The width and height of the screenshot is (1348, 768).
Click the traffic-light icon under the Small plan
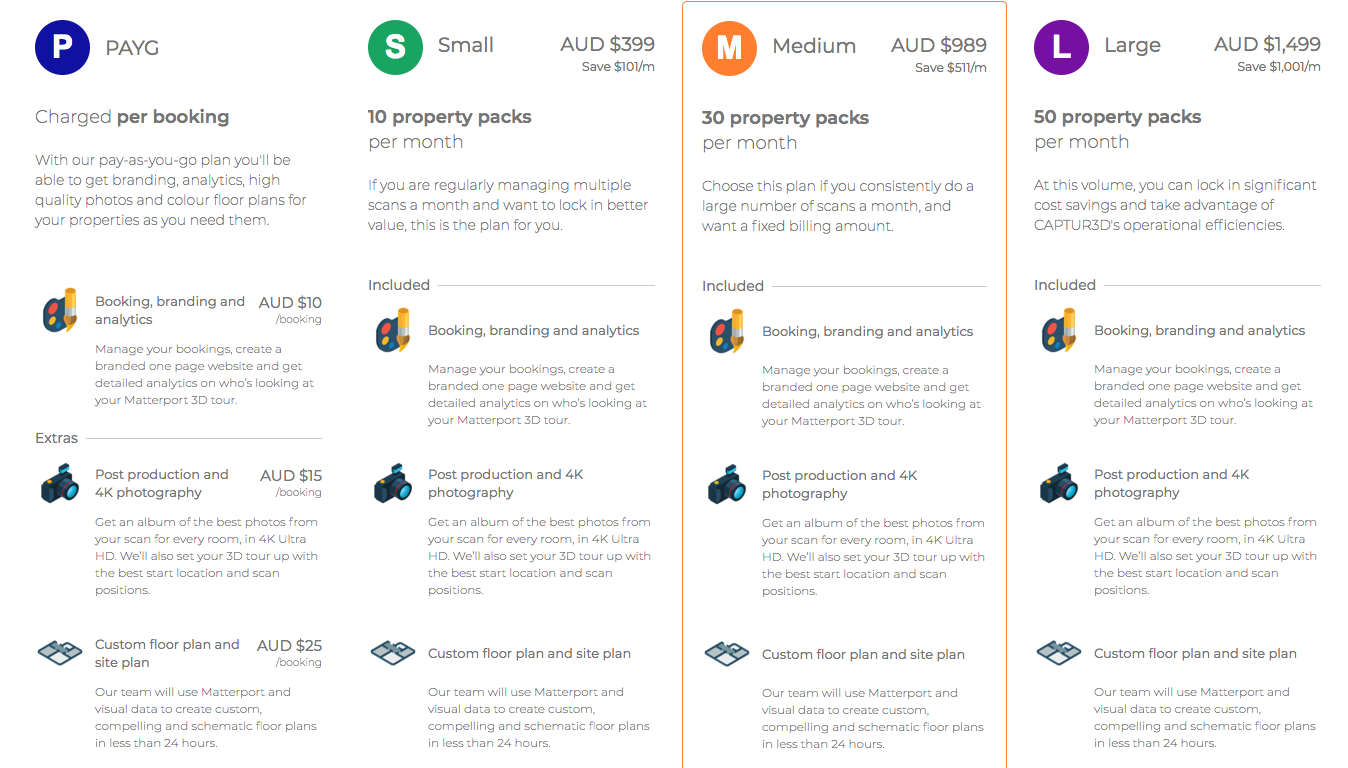coord(393,330)
